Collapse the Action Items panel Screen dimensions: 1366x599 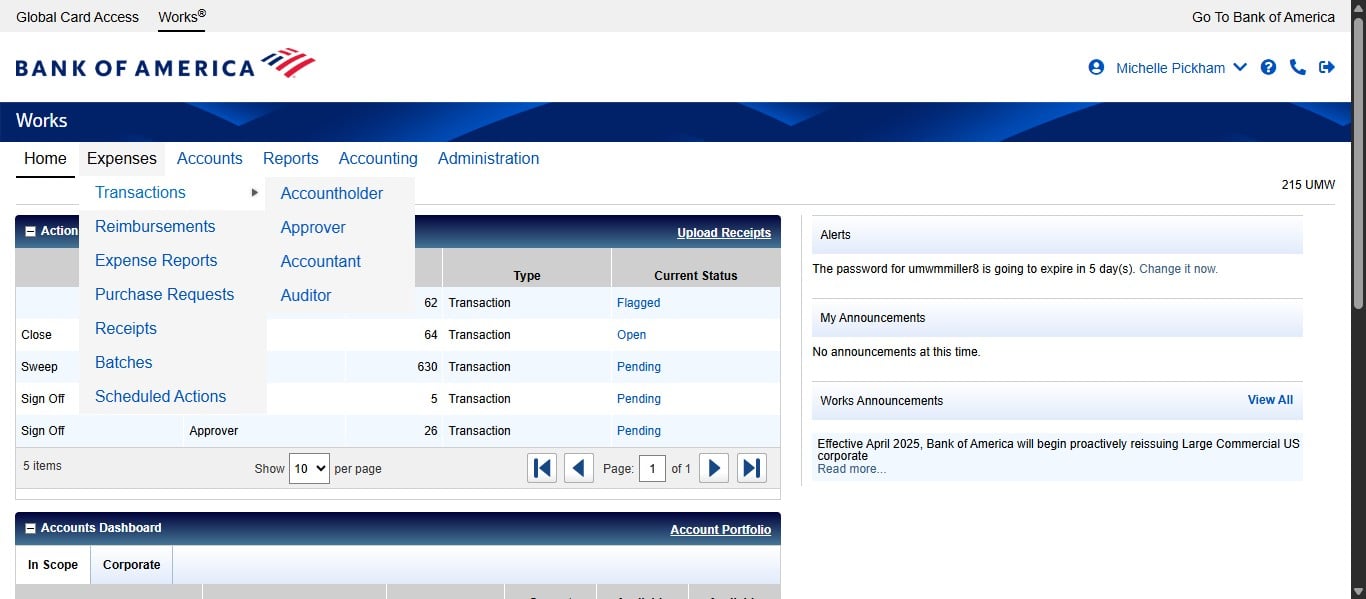pyautogui.click(x=30, y=232)
